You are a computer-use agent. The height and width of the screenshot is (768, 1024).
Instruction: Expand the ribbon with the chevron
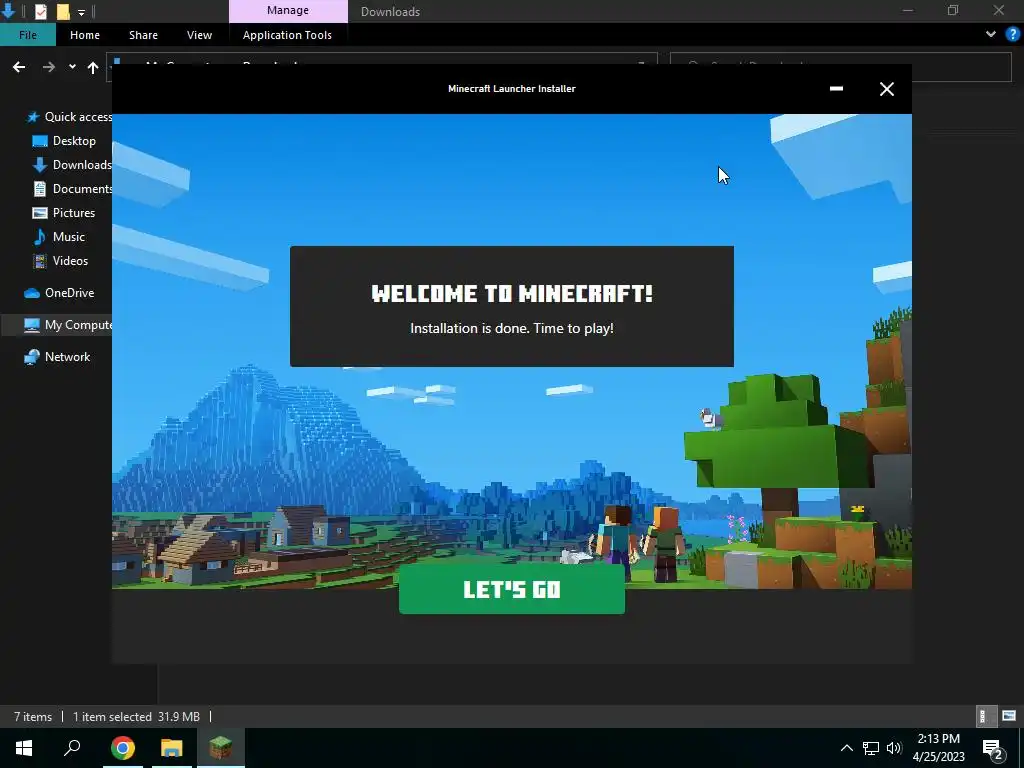991,35
